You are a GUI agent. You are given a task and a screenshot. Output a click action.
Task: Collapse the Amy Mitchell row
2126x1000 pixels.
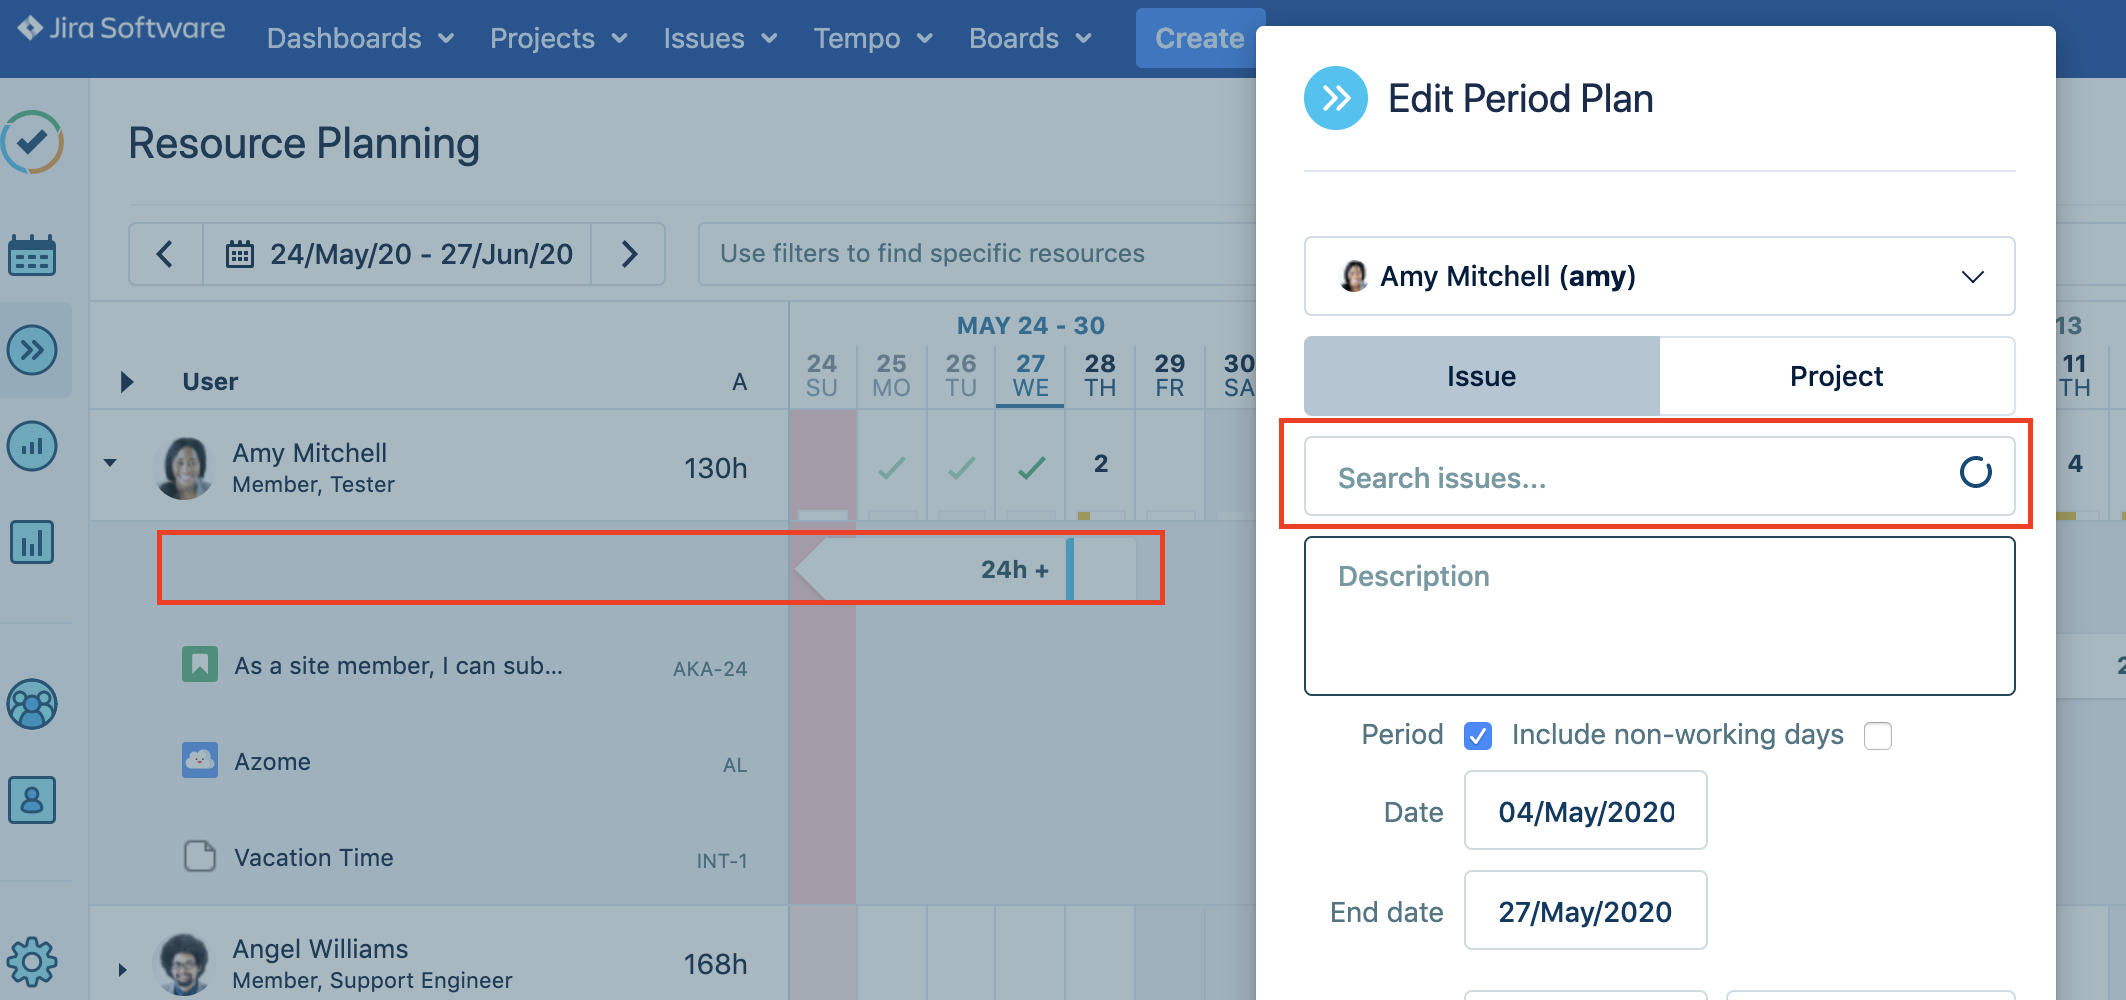[110, 463]
